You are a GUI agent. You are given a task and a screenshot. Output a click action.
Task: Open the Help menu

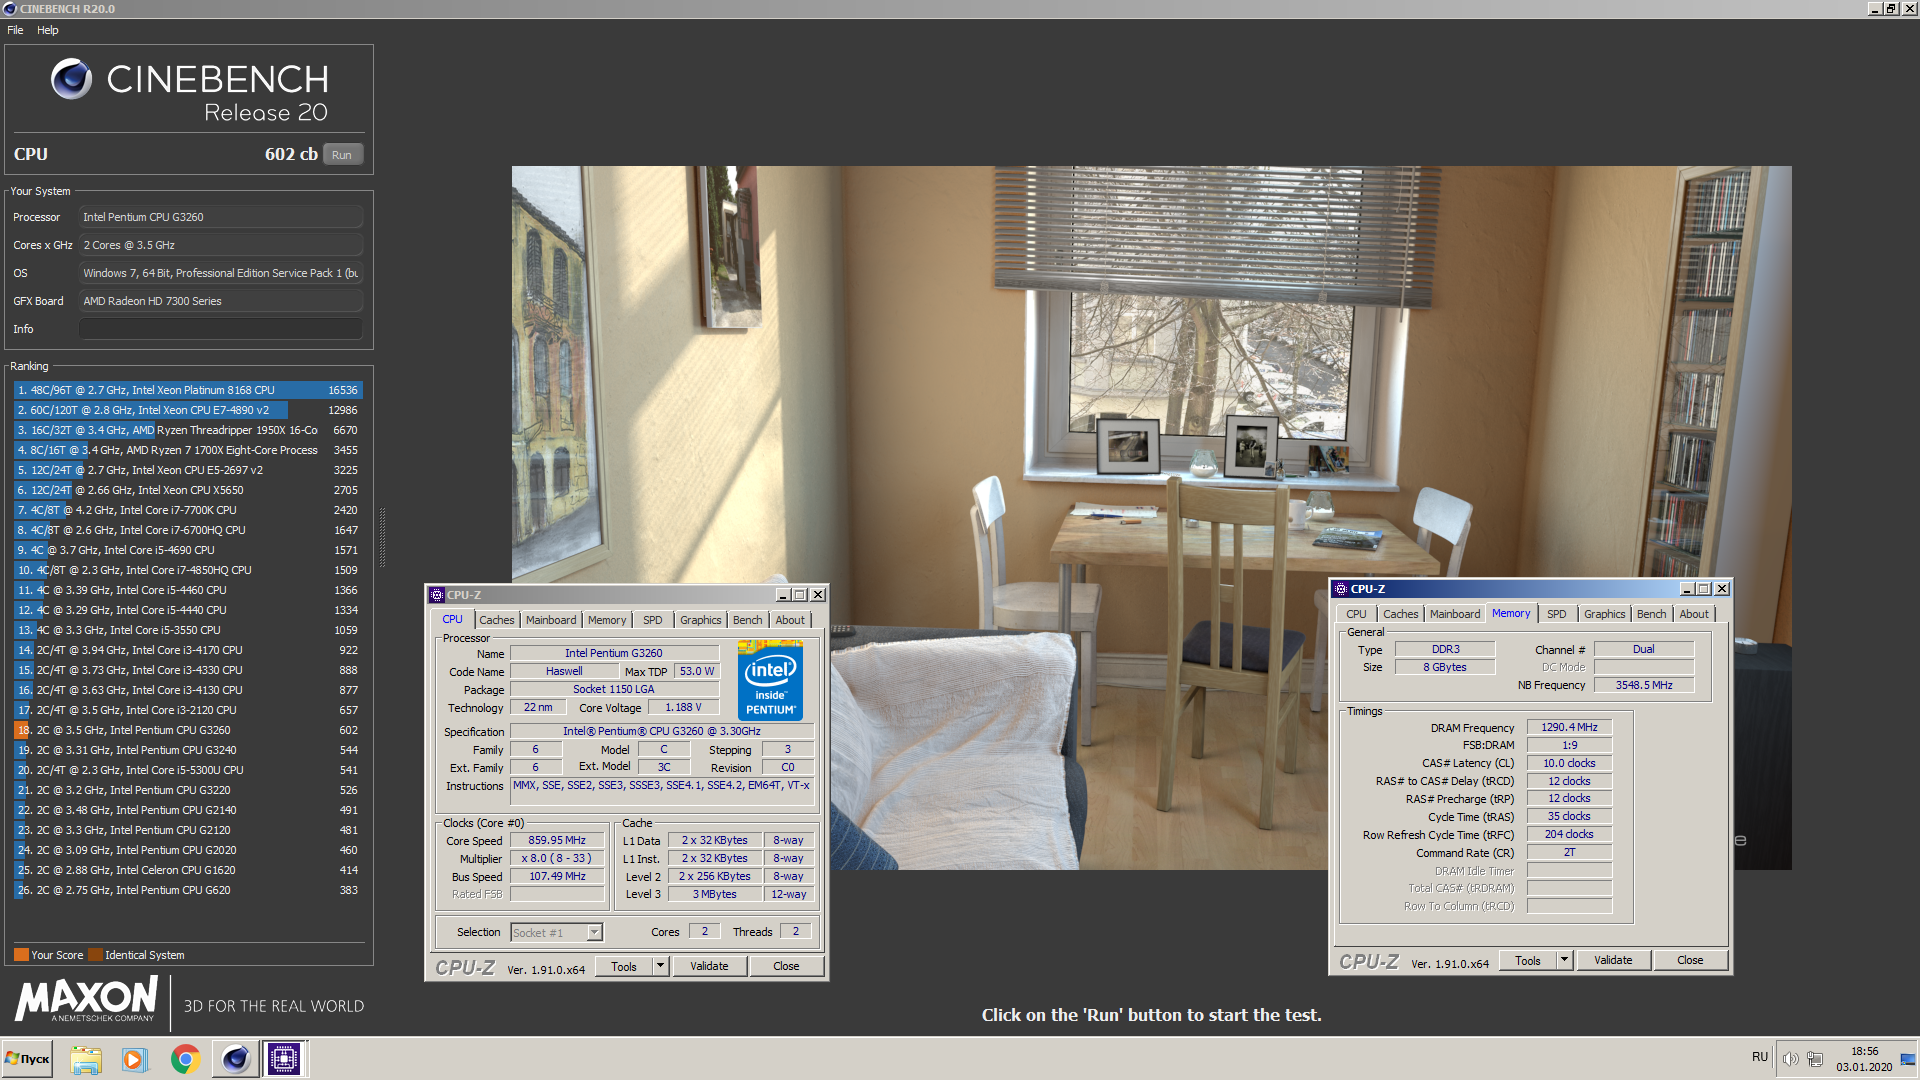pyautogui.click(x=48, y=30)
